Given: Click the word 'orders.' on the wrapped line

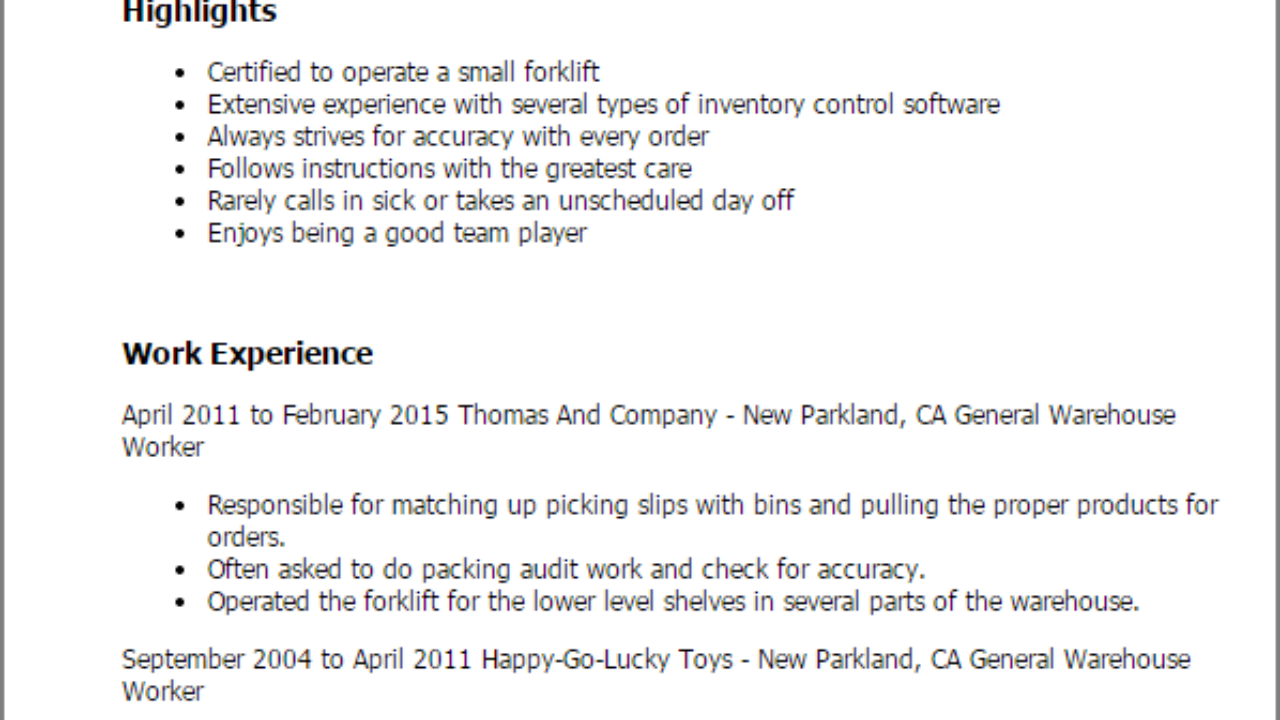Looking at the screenshot, I should click(x=246, y=537).
